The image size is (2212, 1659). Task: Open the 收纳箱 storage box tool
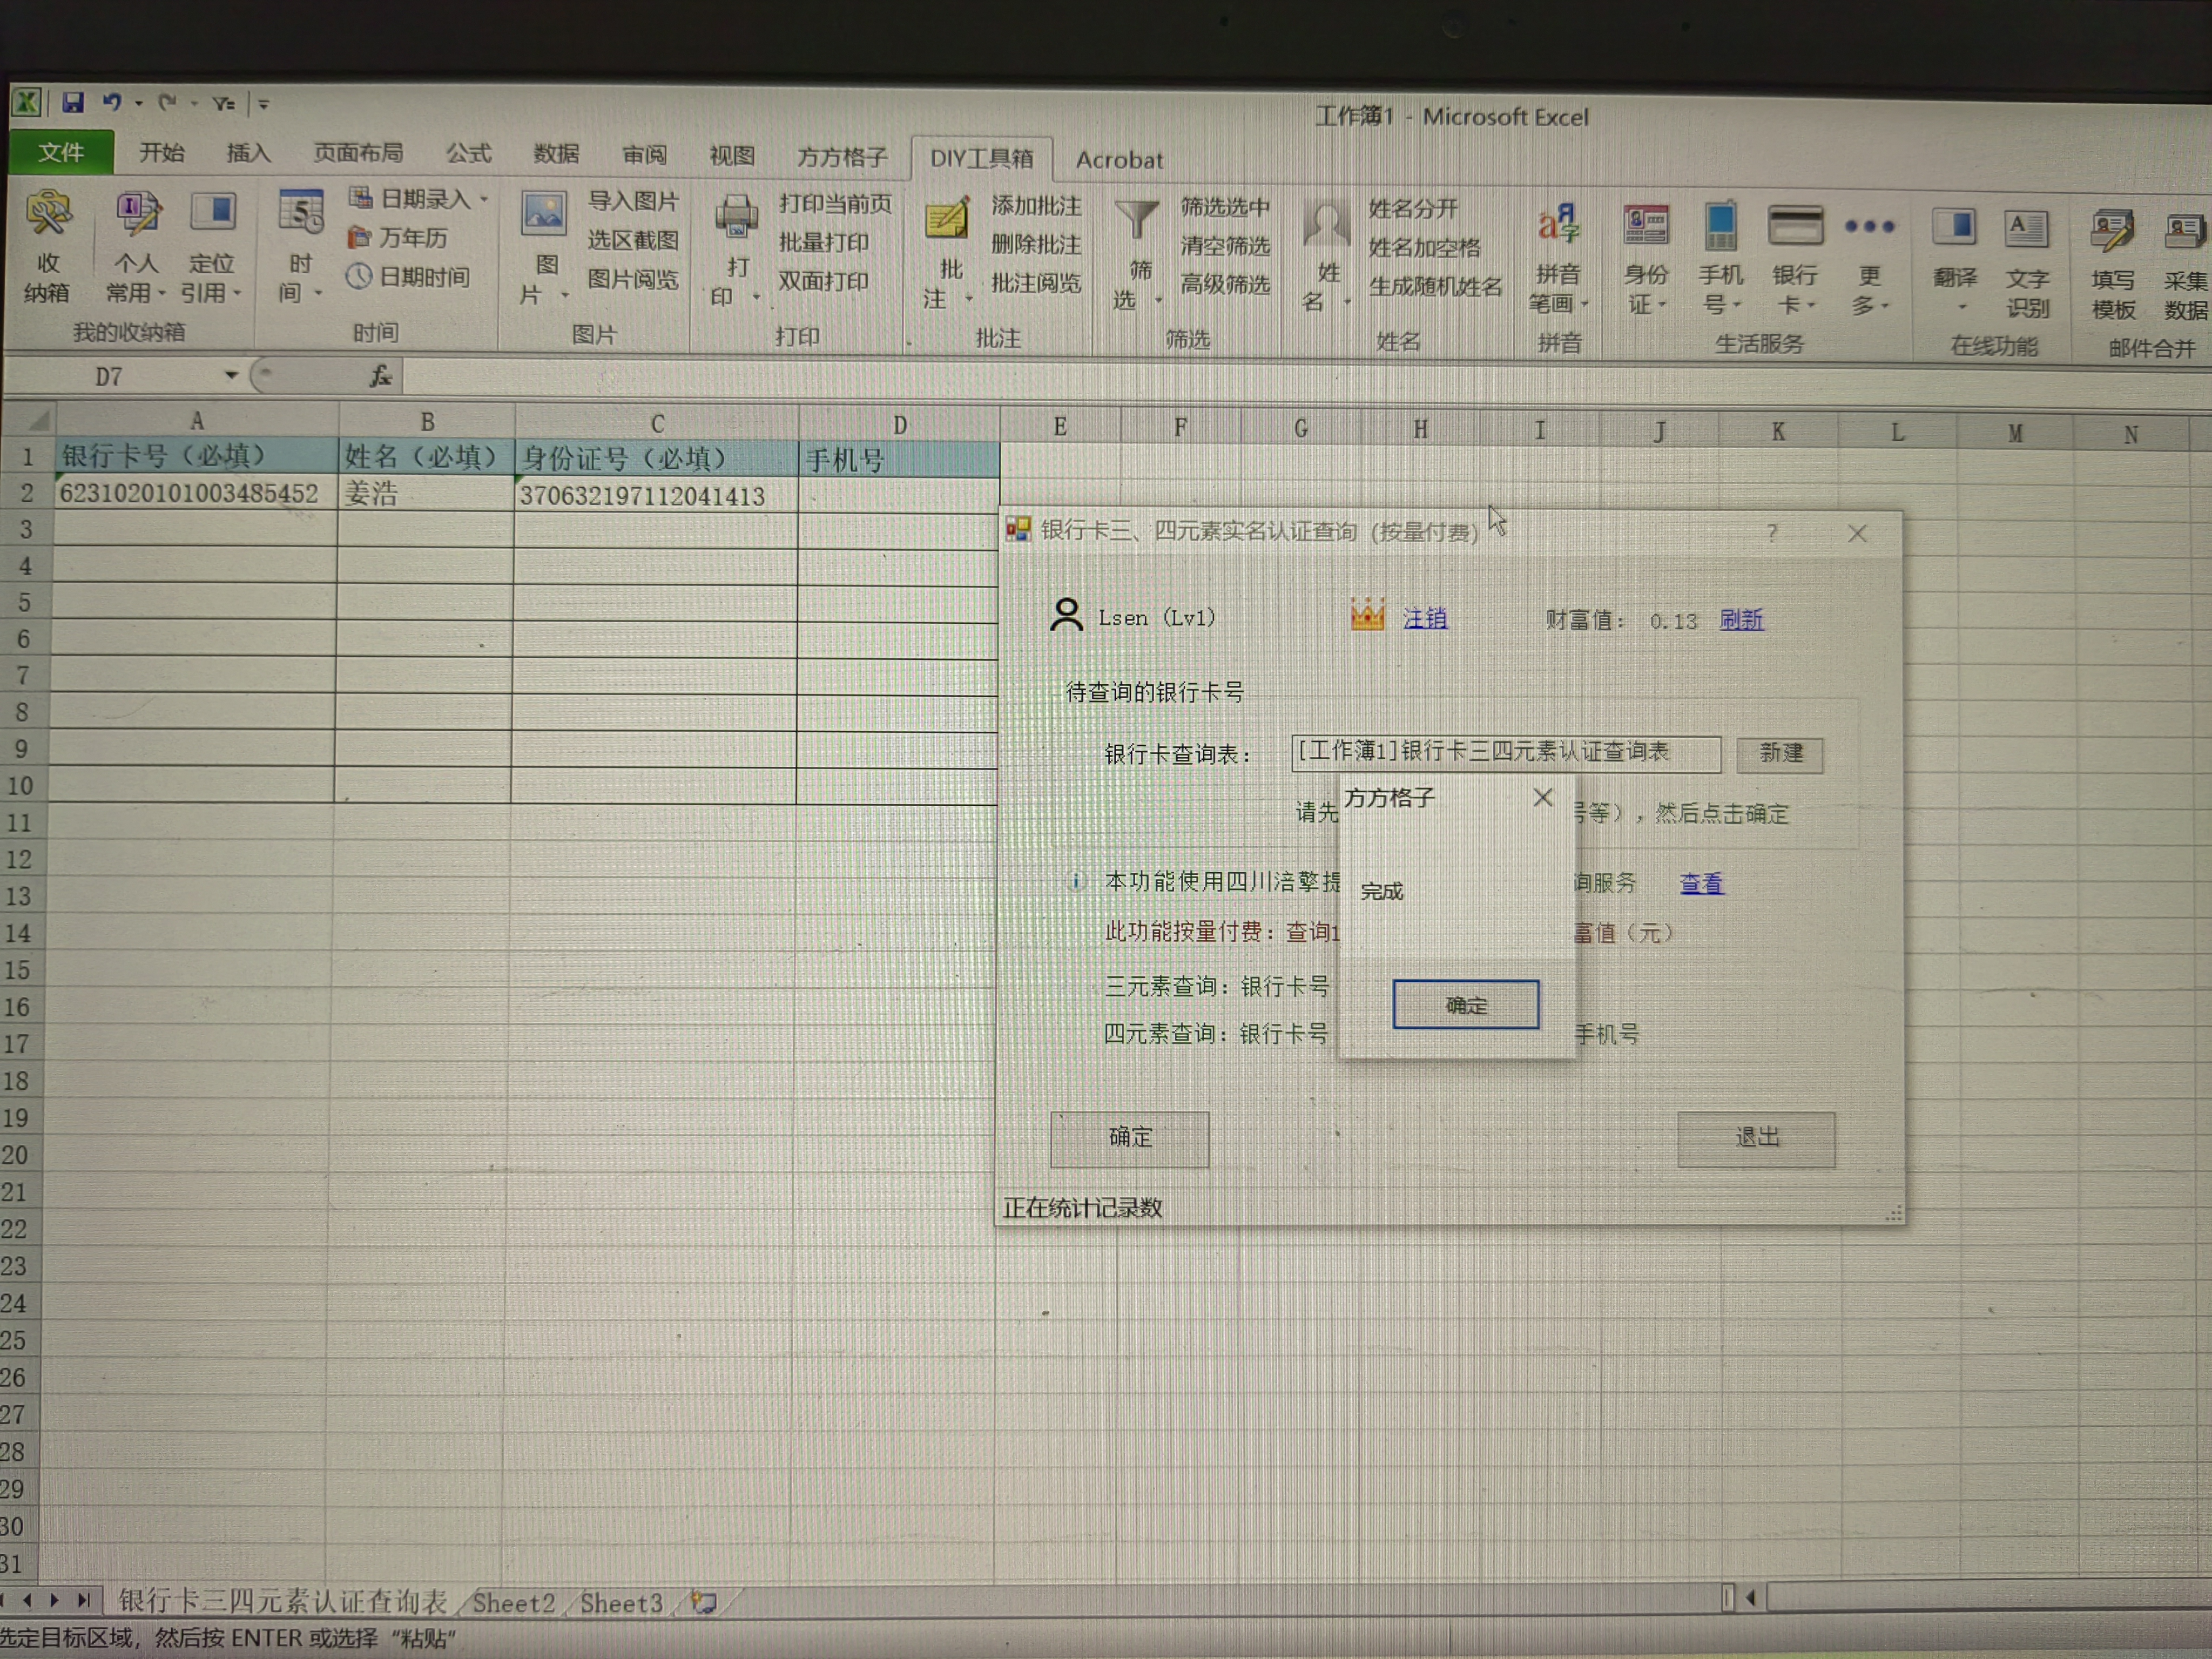coord(47,246)
